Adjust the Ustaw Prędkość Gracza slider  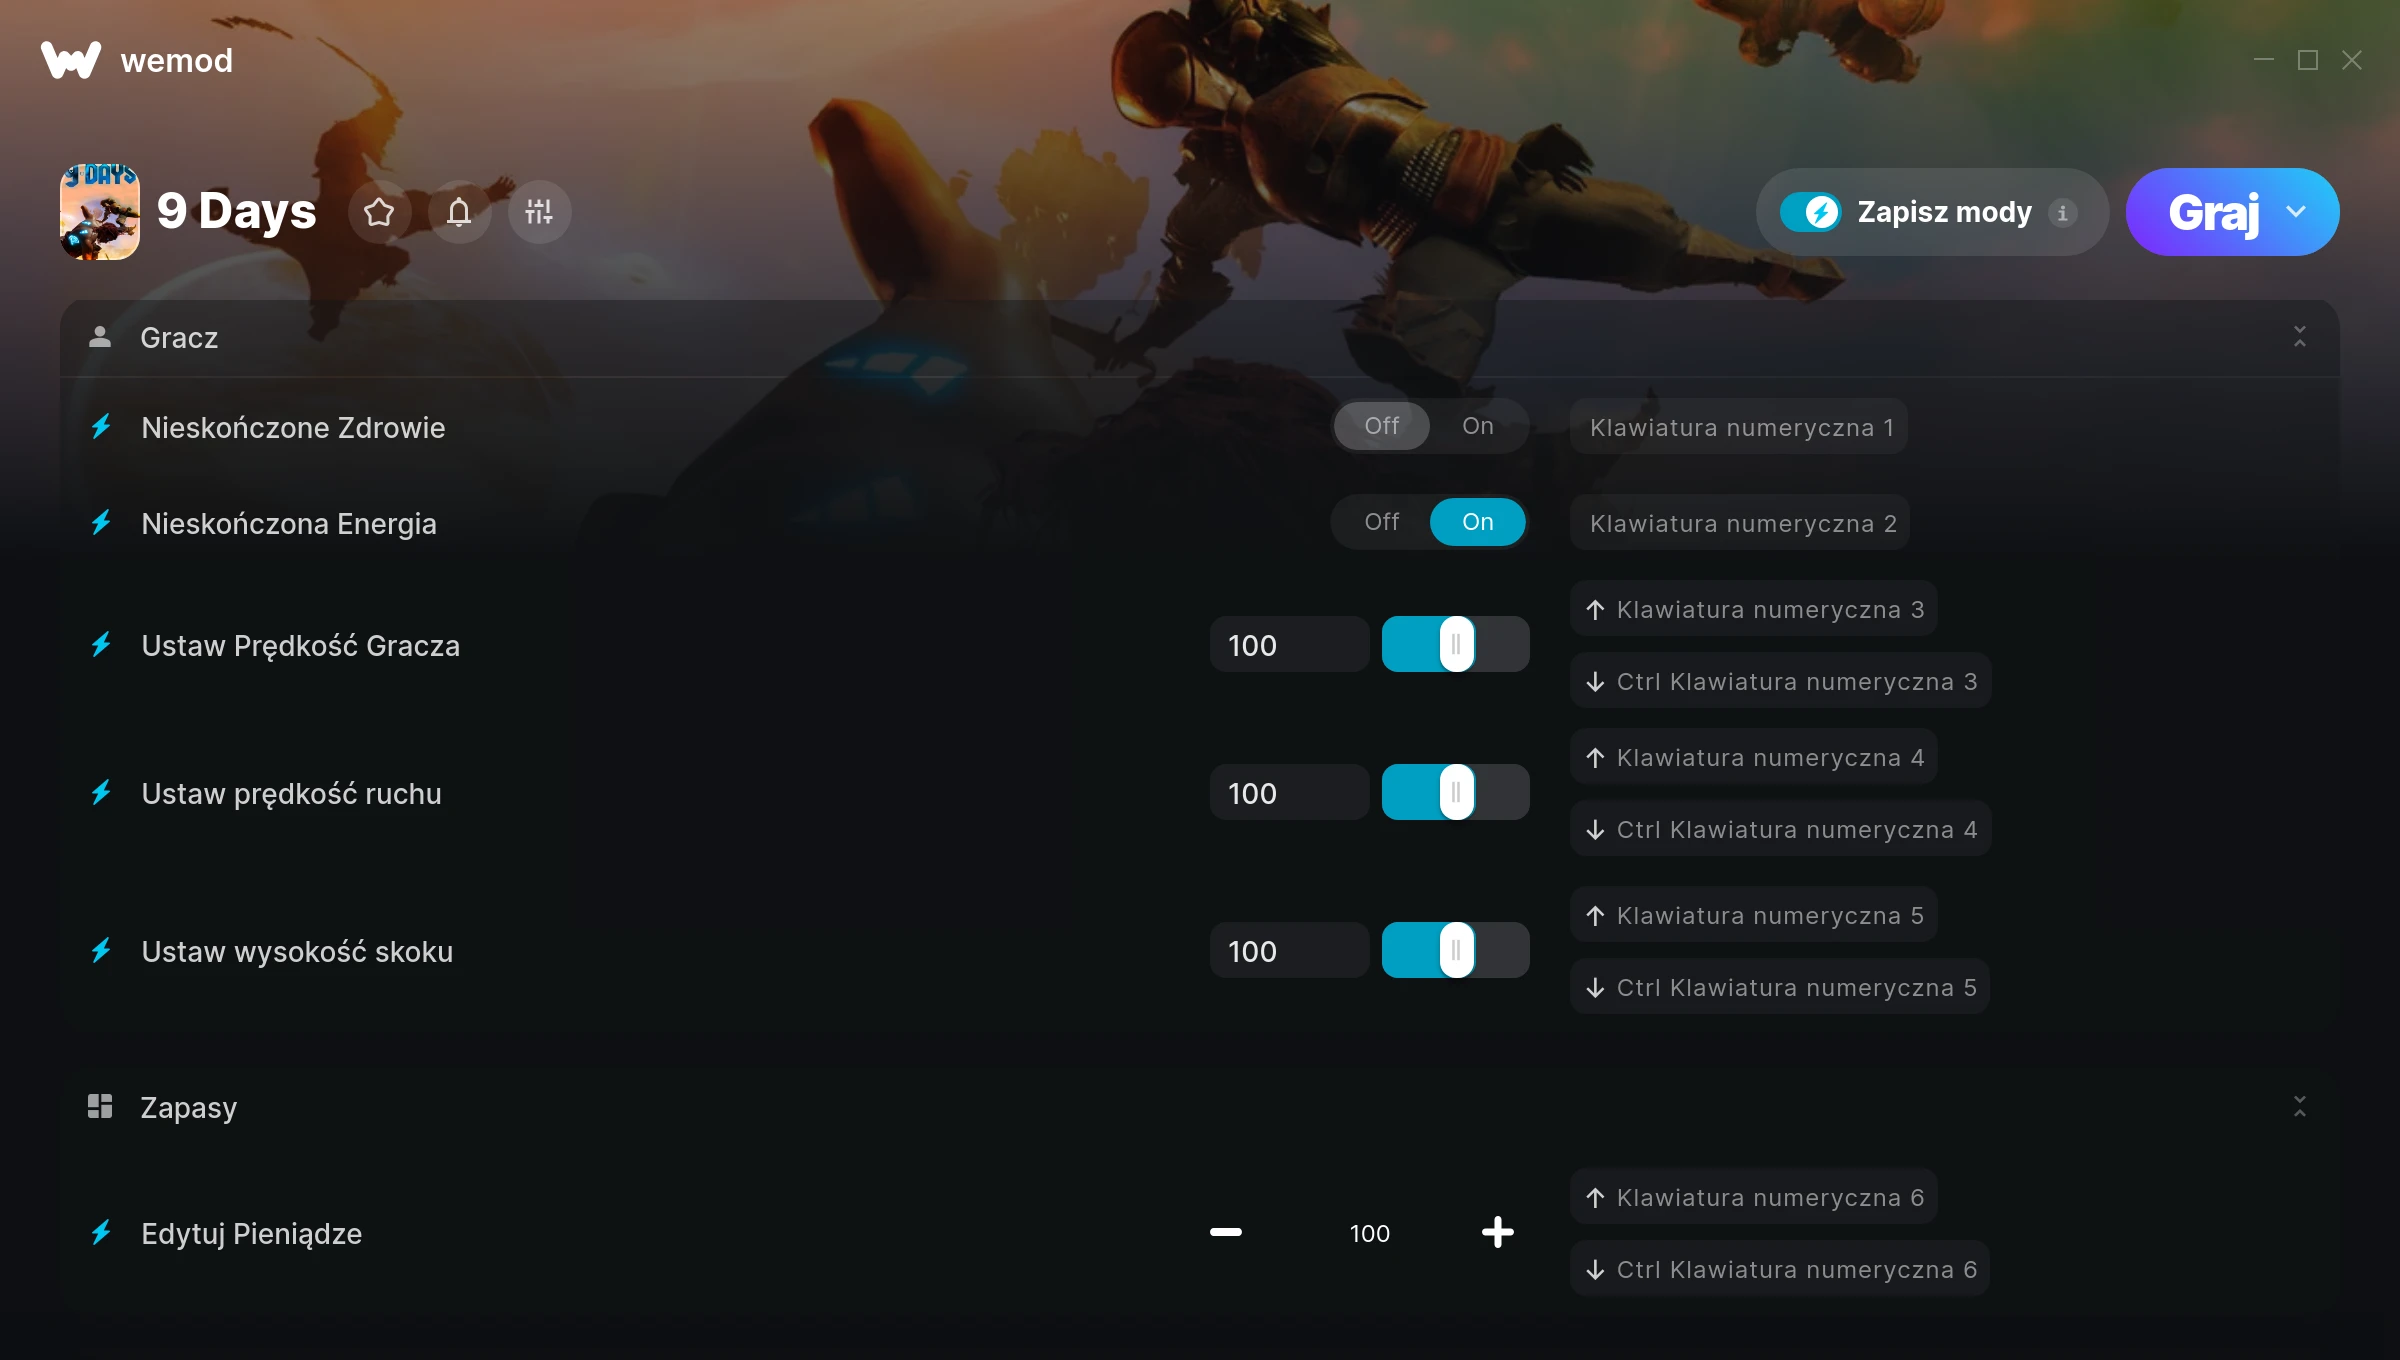(x=1456, y=645)
